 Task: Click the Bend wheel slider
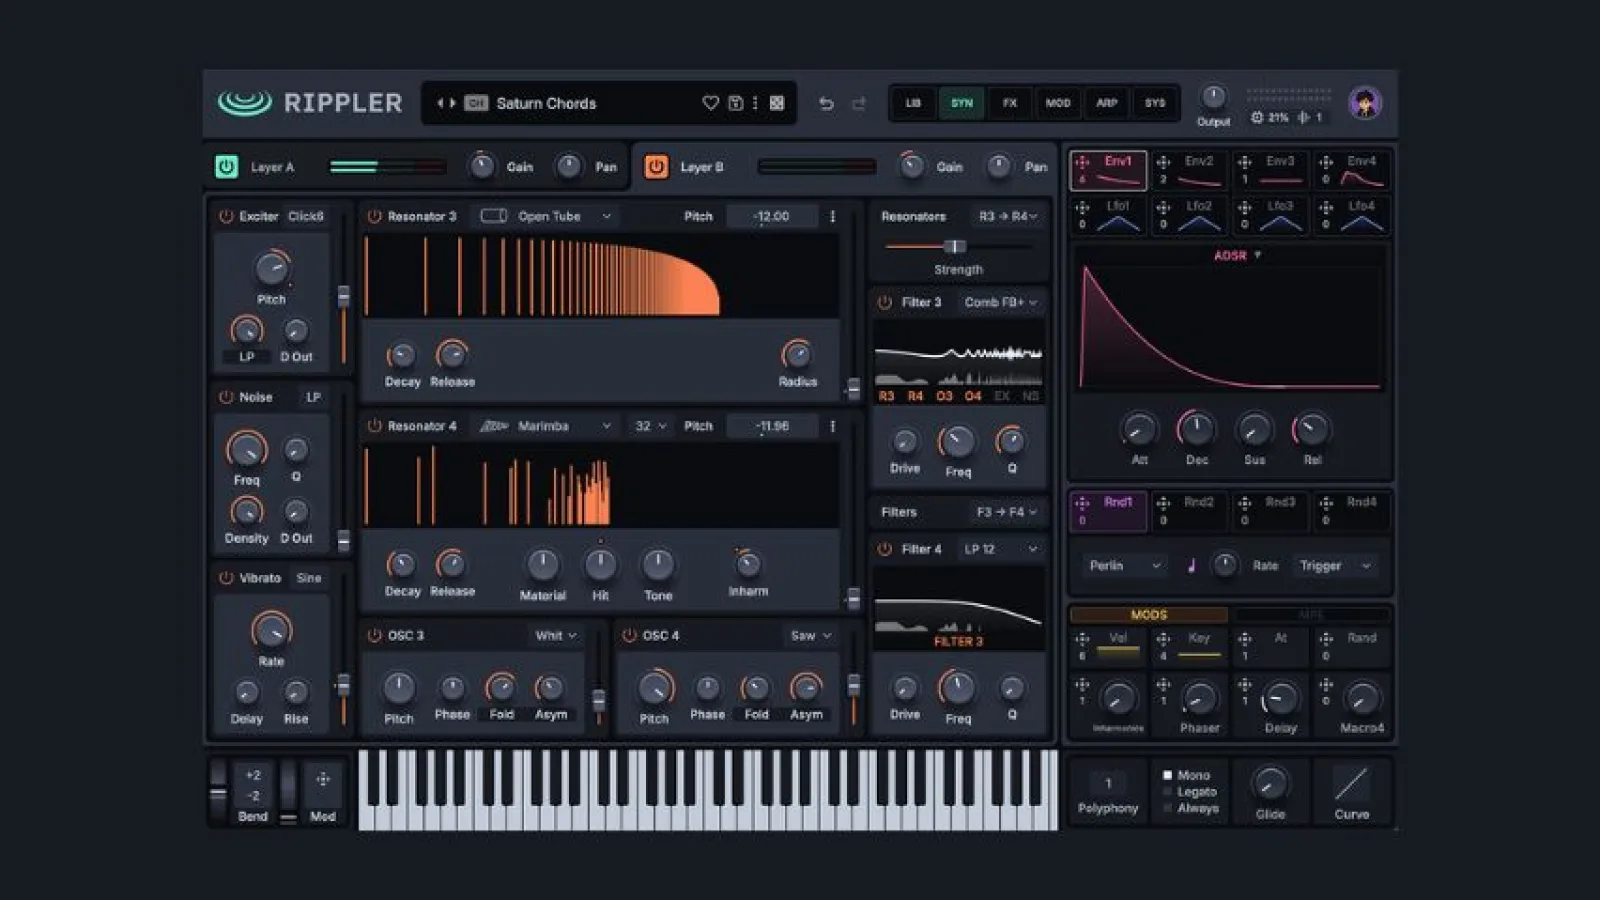(x=218, y=791)
